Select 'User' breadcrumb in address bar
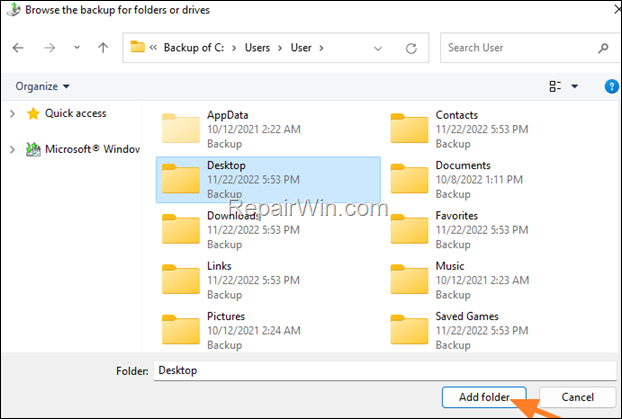 click(x=301, y=48)
